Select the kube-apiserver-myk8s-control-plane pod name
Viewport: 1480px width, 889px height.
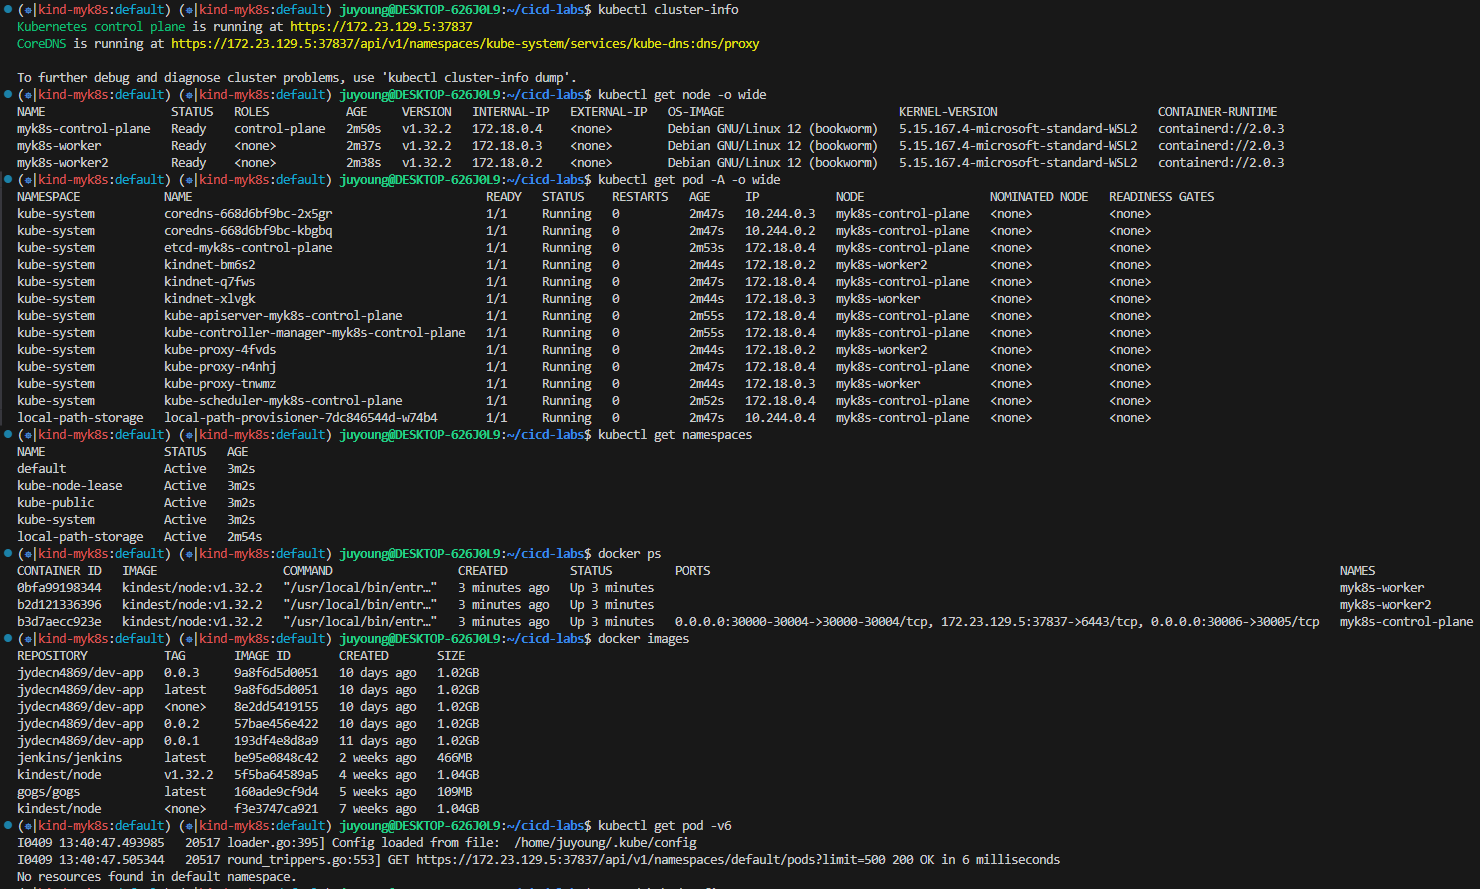tap(283, 316)
